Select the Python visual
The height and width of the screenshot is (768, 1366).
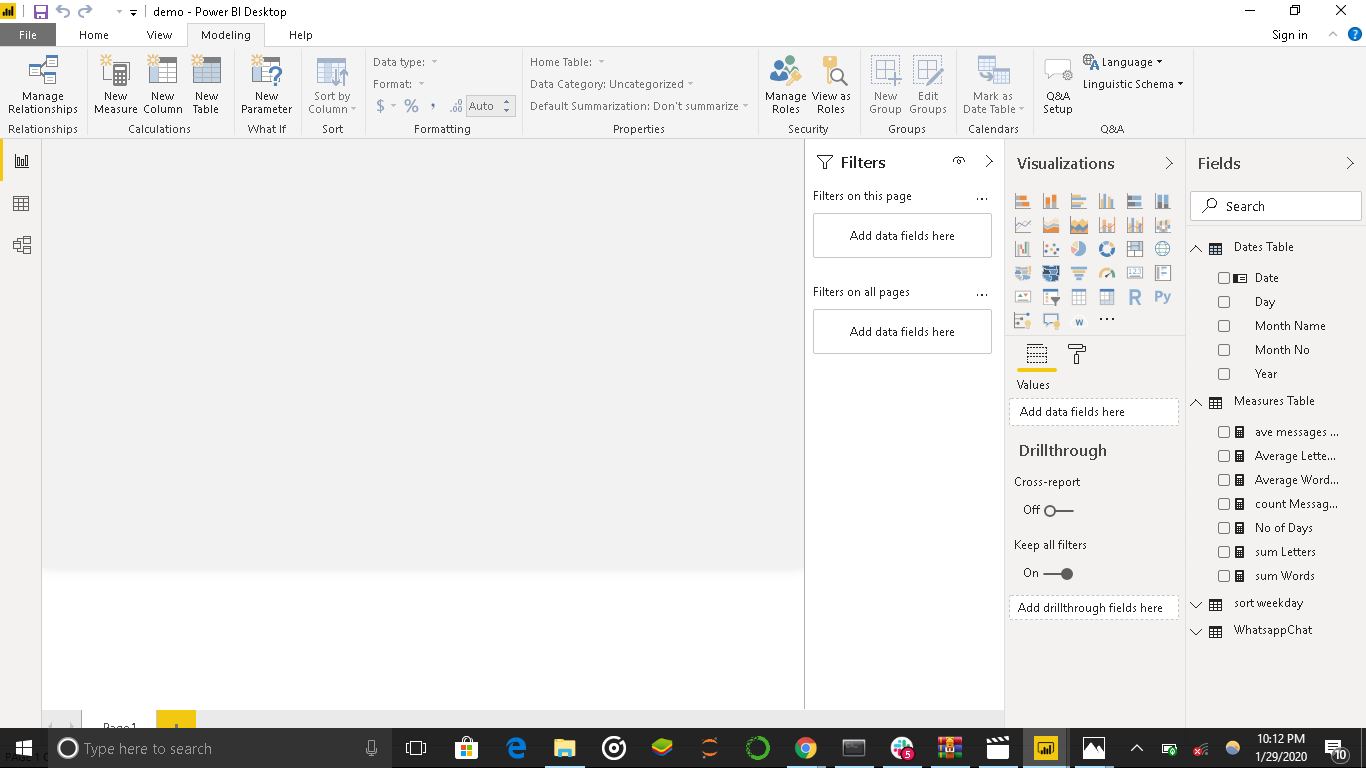[x=1162, y=297]
